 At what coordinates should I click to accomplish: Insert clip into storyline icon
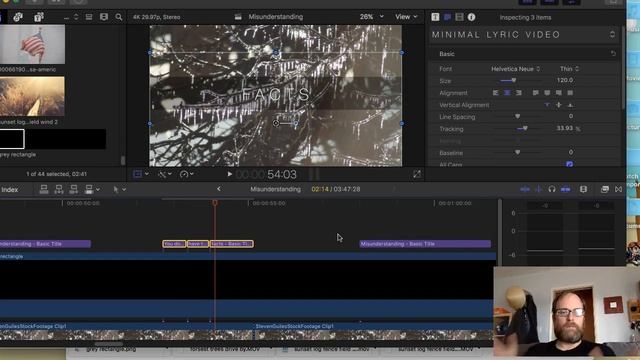click(x=59, y=189)
